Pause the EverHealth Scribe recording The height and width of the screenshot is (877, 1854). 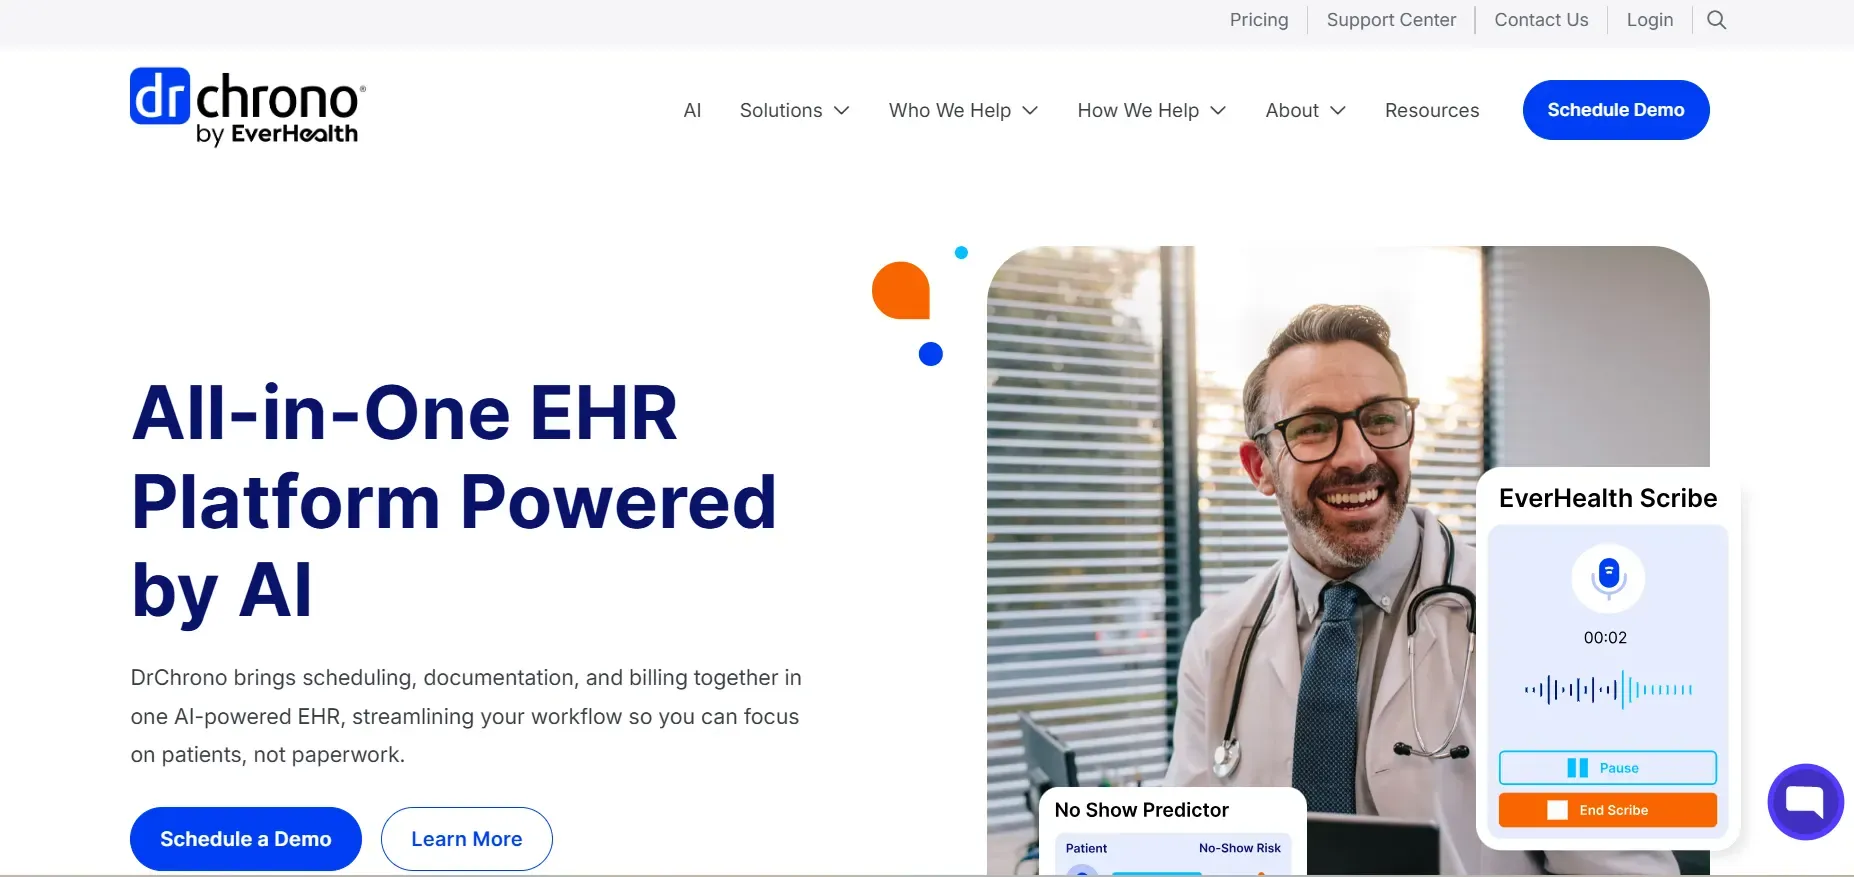click(1608, 768)
